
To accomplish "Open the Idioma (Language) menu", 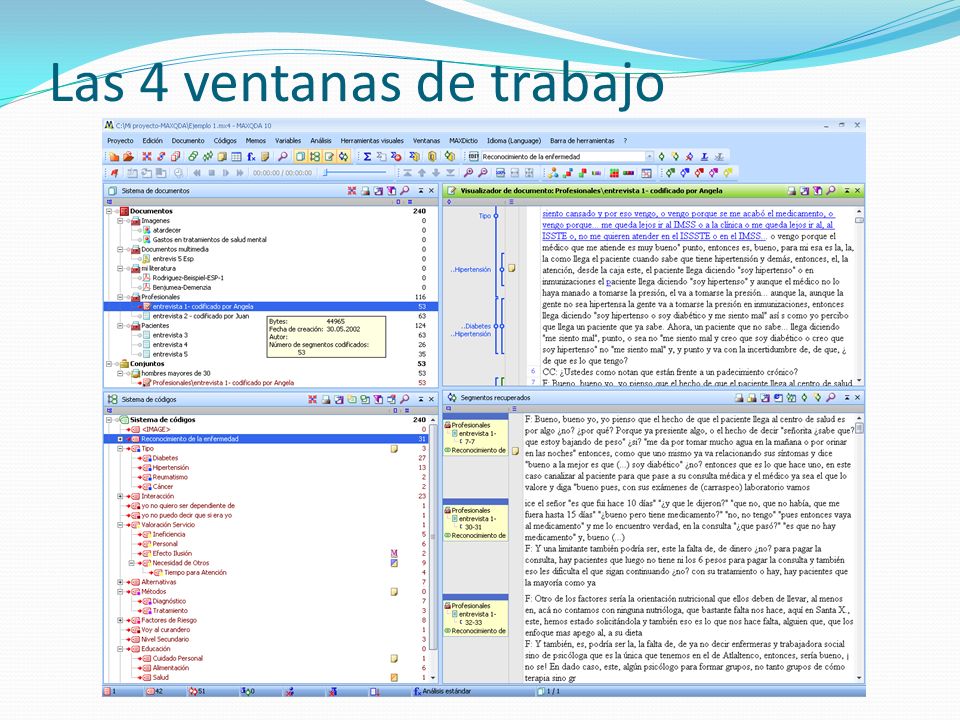I will (514, 141).
